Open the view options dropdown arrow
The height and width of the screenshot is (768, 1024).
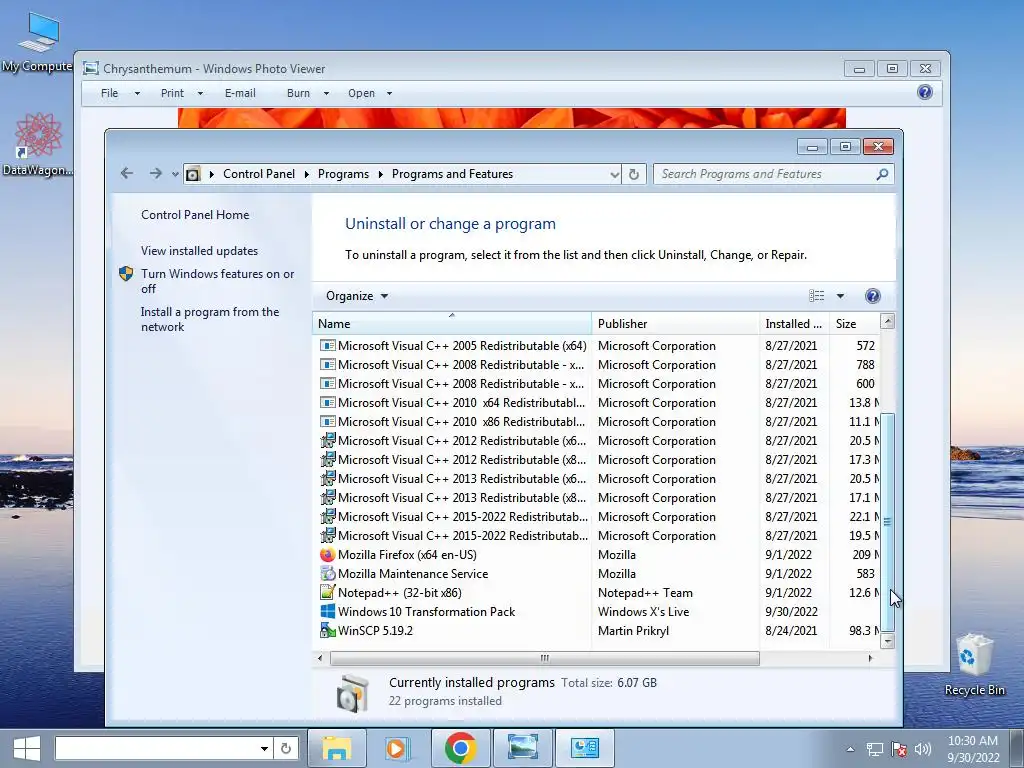pos(840,296)
